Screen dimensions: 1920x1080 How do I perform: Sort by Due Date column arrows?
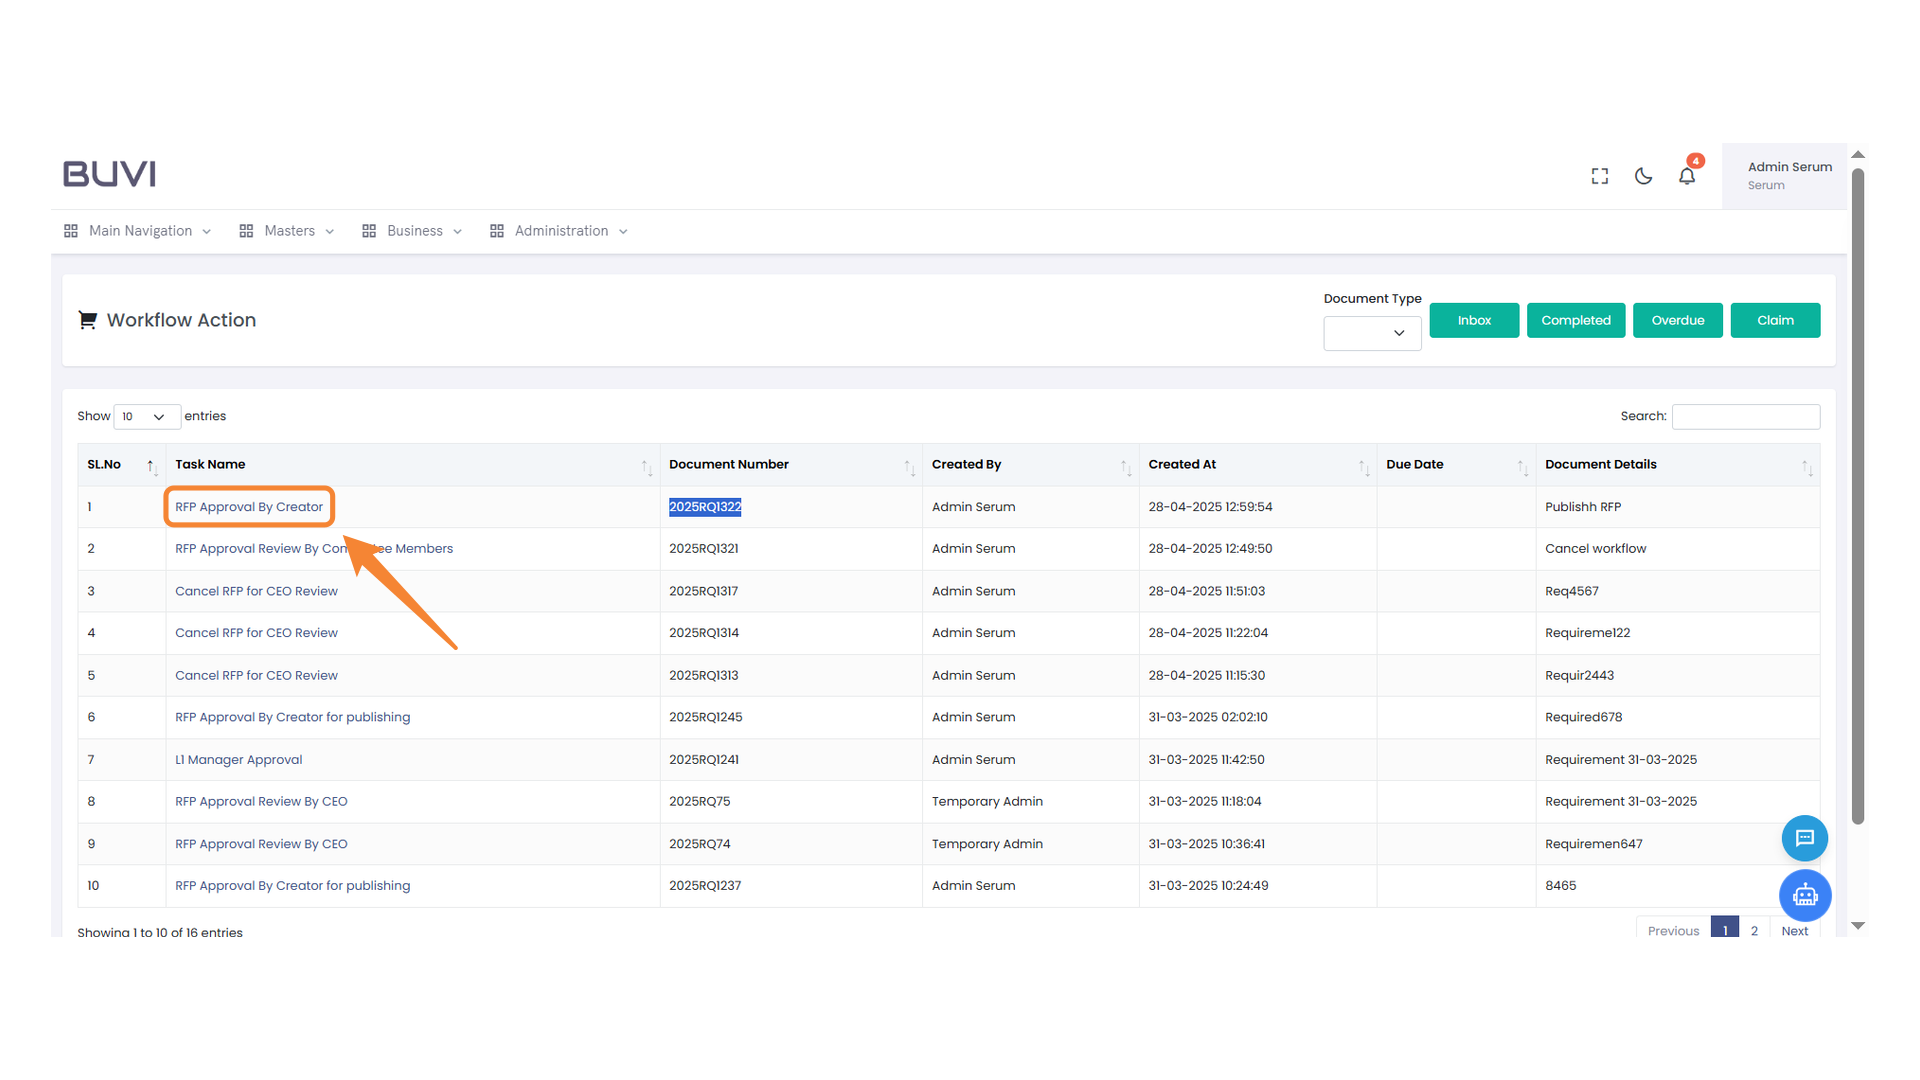(1521, 466)
